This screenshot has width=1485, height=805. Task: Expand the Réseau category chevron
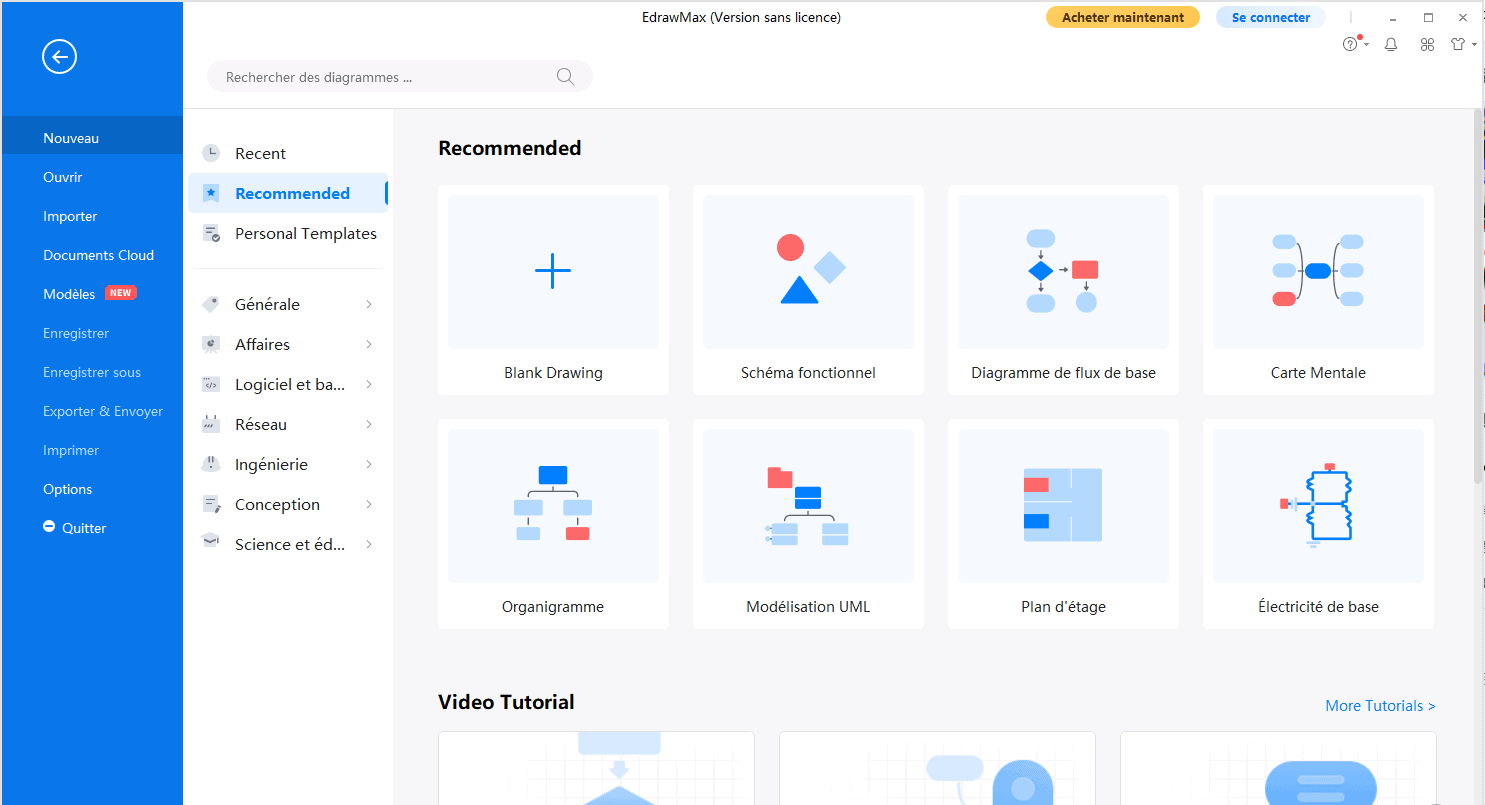(x=369, y=424)
